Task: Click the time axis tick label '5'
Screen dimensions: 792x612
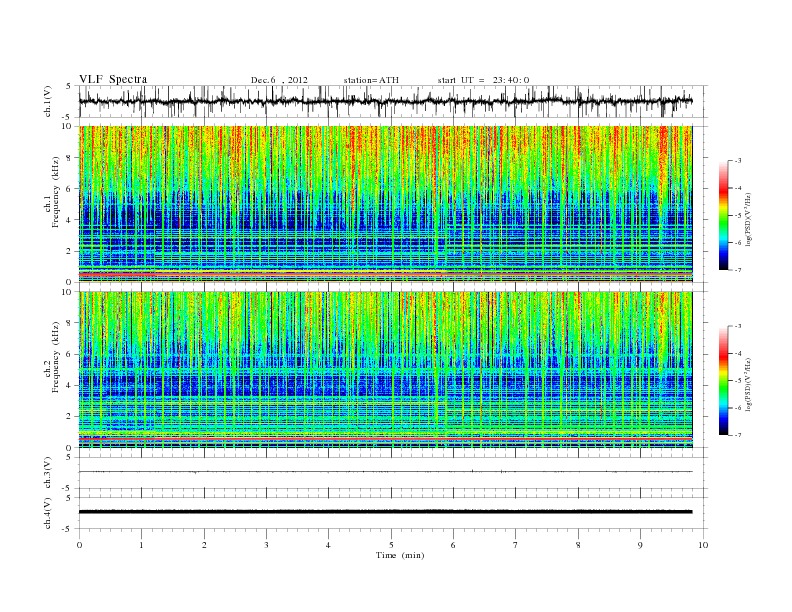Action: pyautogui.click(x=391, y=545)
